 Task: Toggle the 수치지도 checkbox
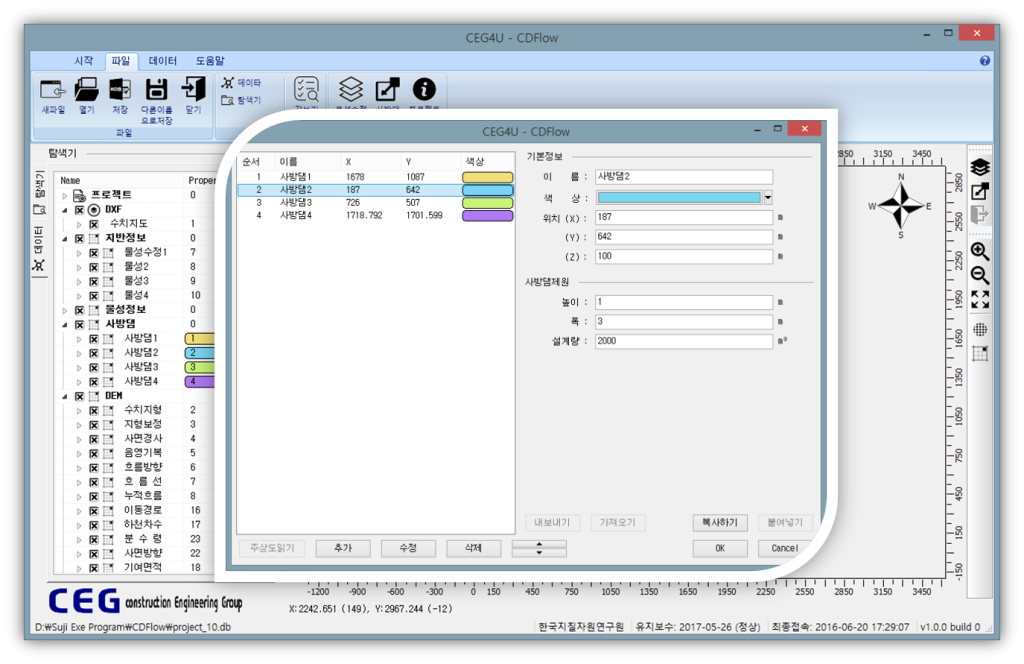click(93, 224)
